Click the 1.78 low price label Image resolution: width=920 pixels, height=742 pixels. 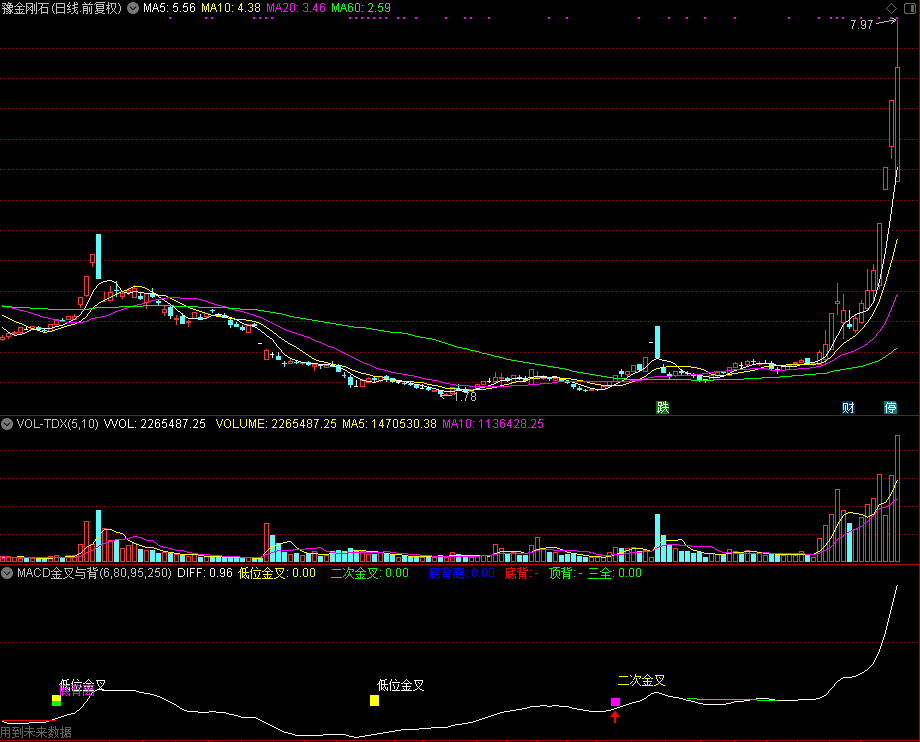point(465,397)
